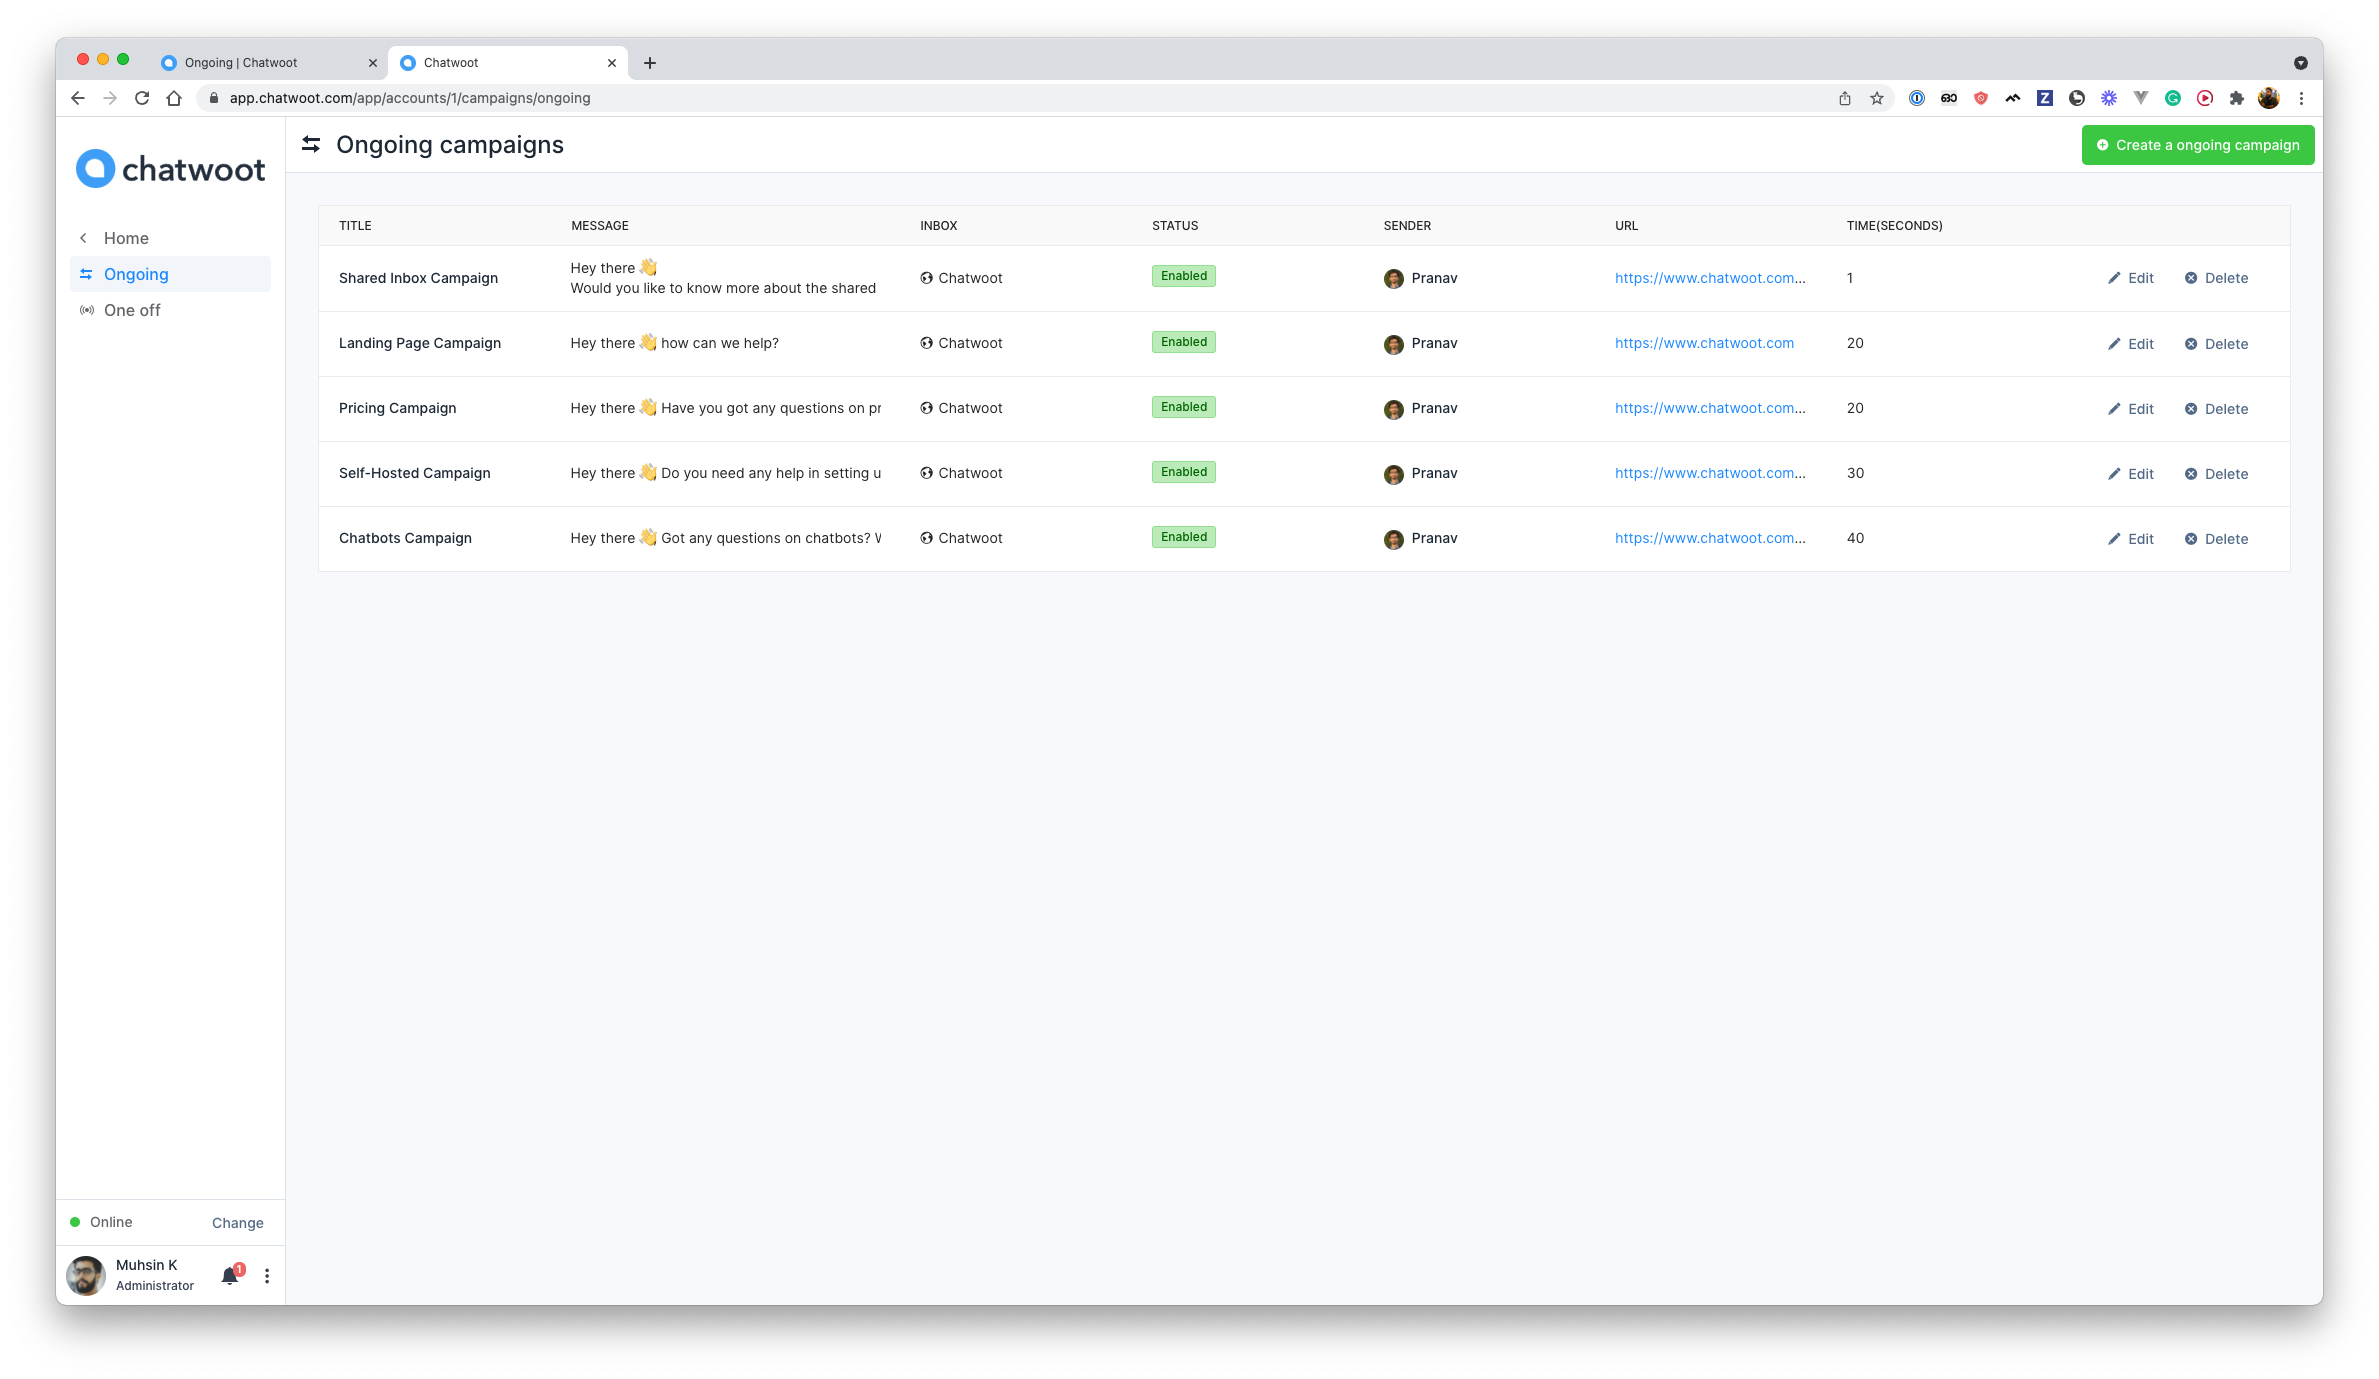
Task: Click the Z extension icon
Action: 2045,98
